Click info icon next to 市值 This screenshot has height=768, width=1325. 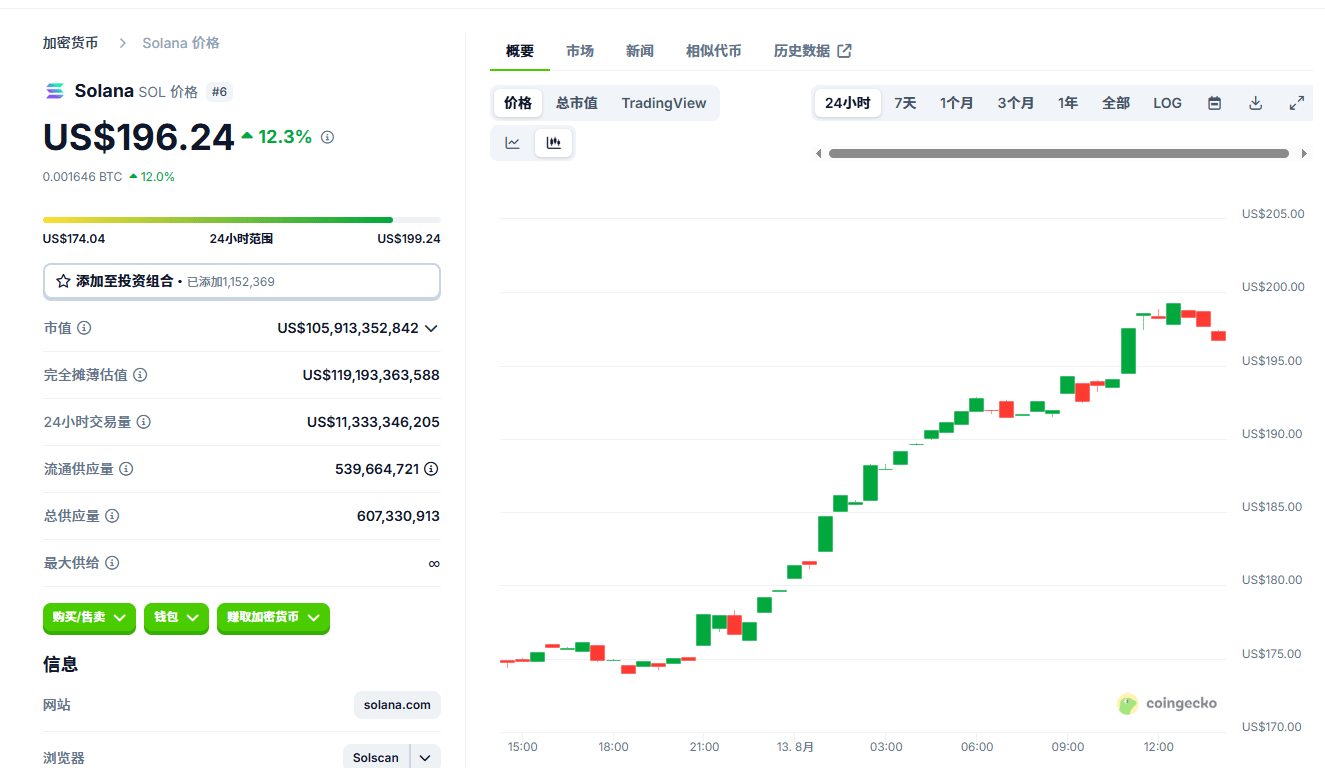84,328
